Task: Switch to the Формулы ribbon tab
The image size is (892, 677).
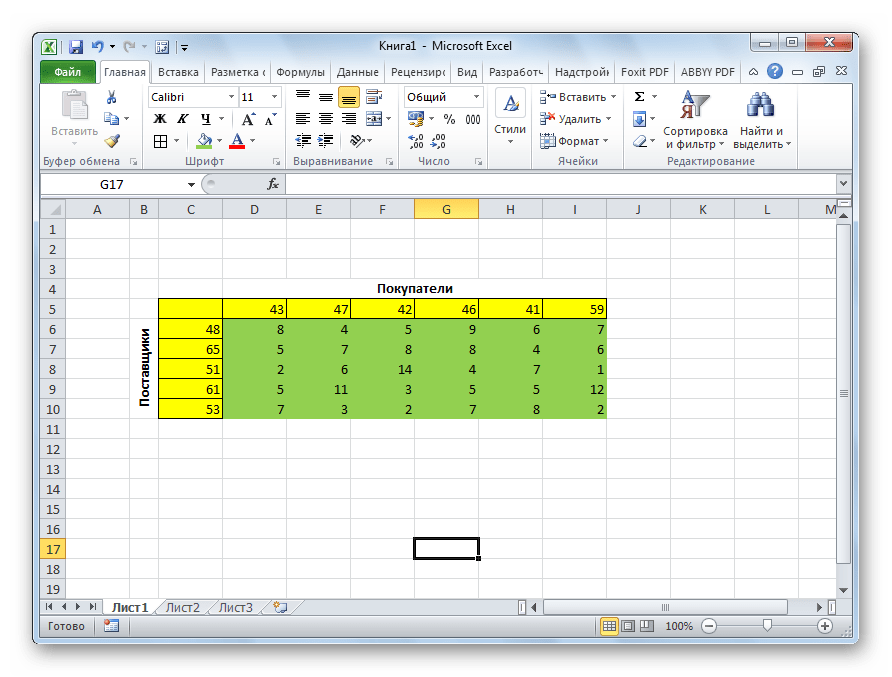Action: (x=300, y=72)
